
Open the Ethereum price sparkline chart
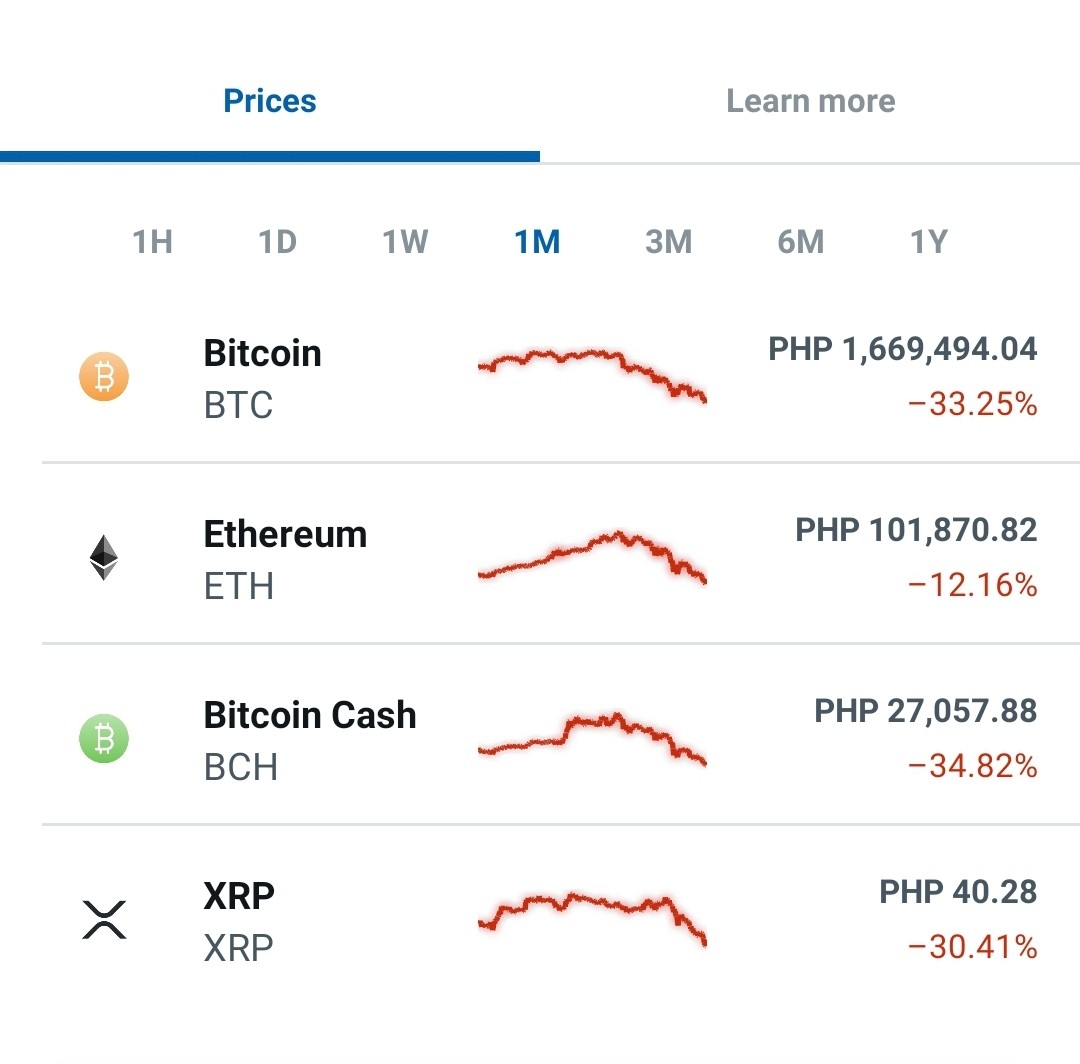pos(592,557)
